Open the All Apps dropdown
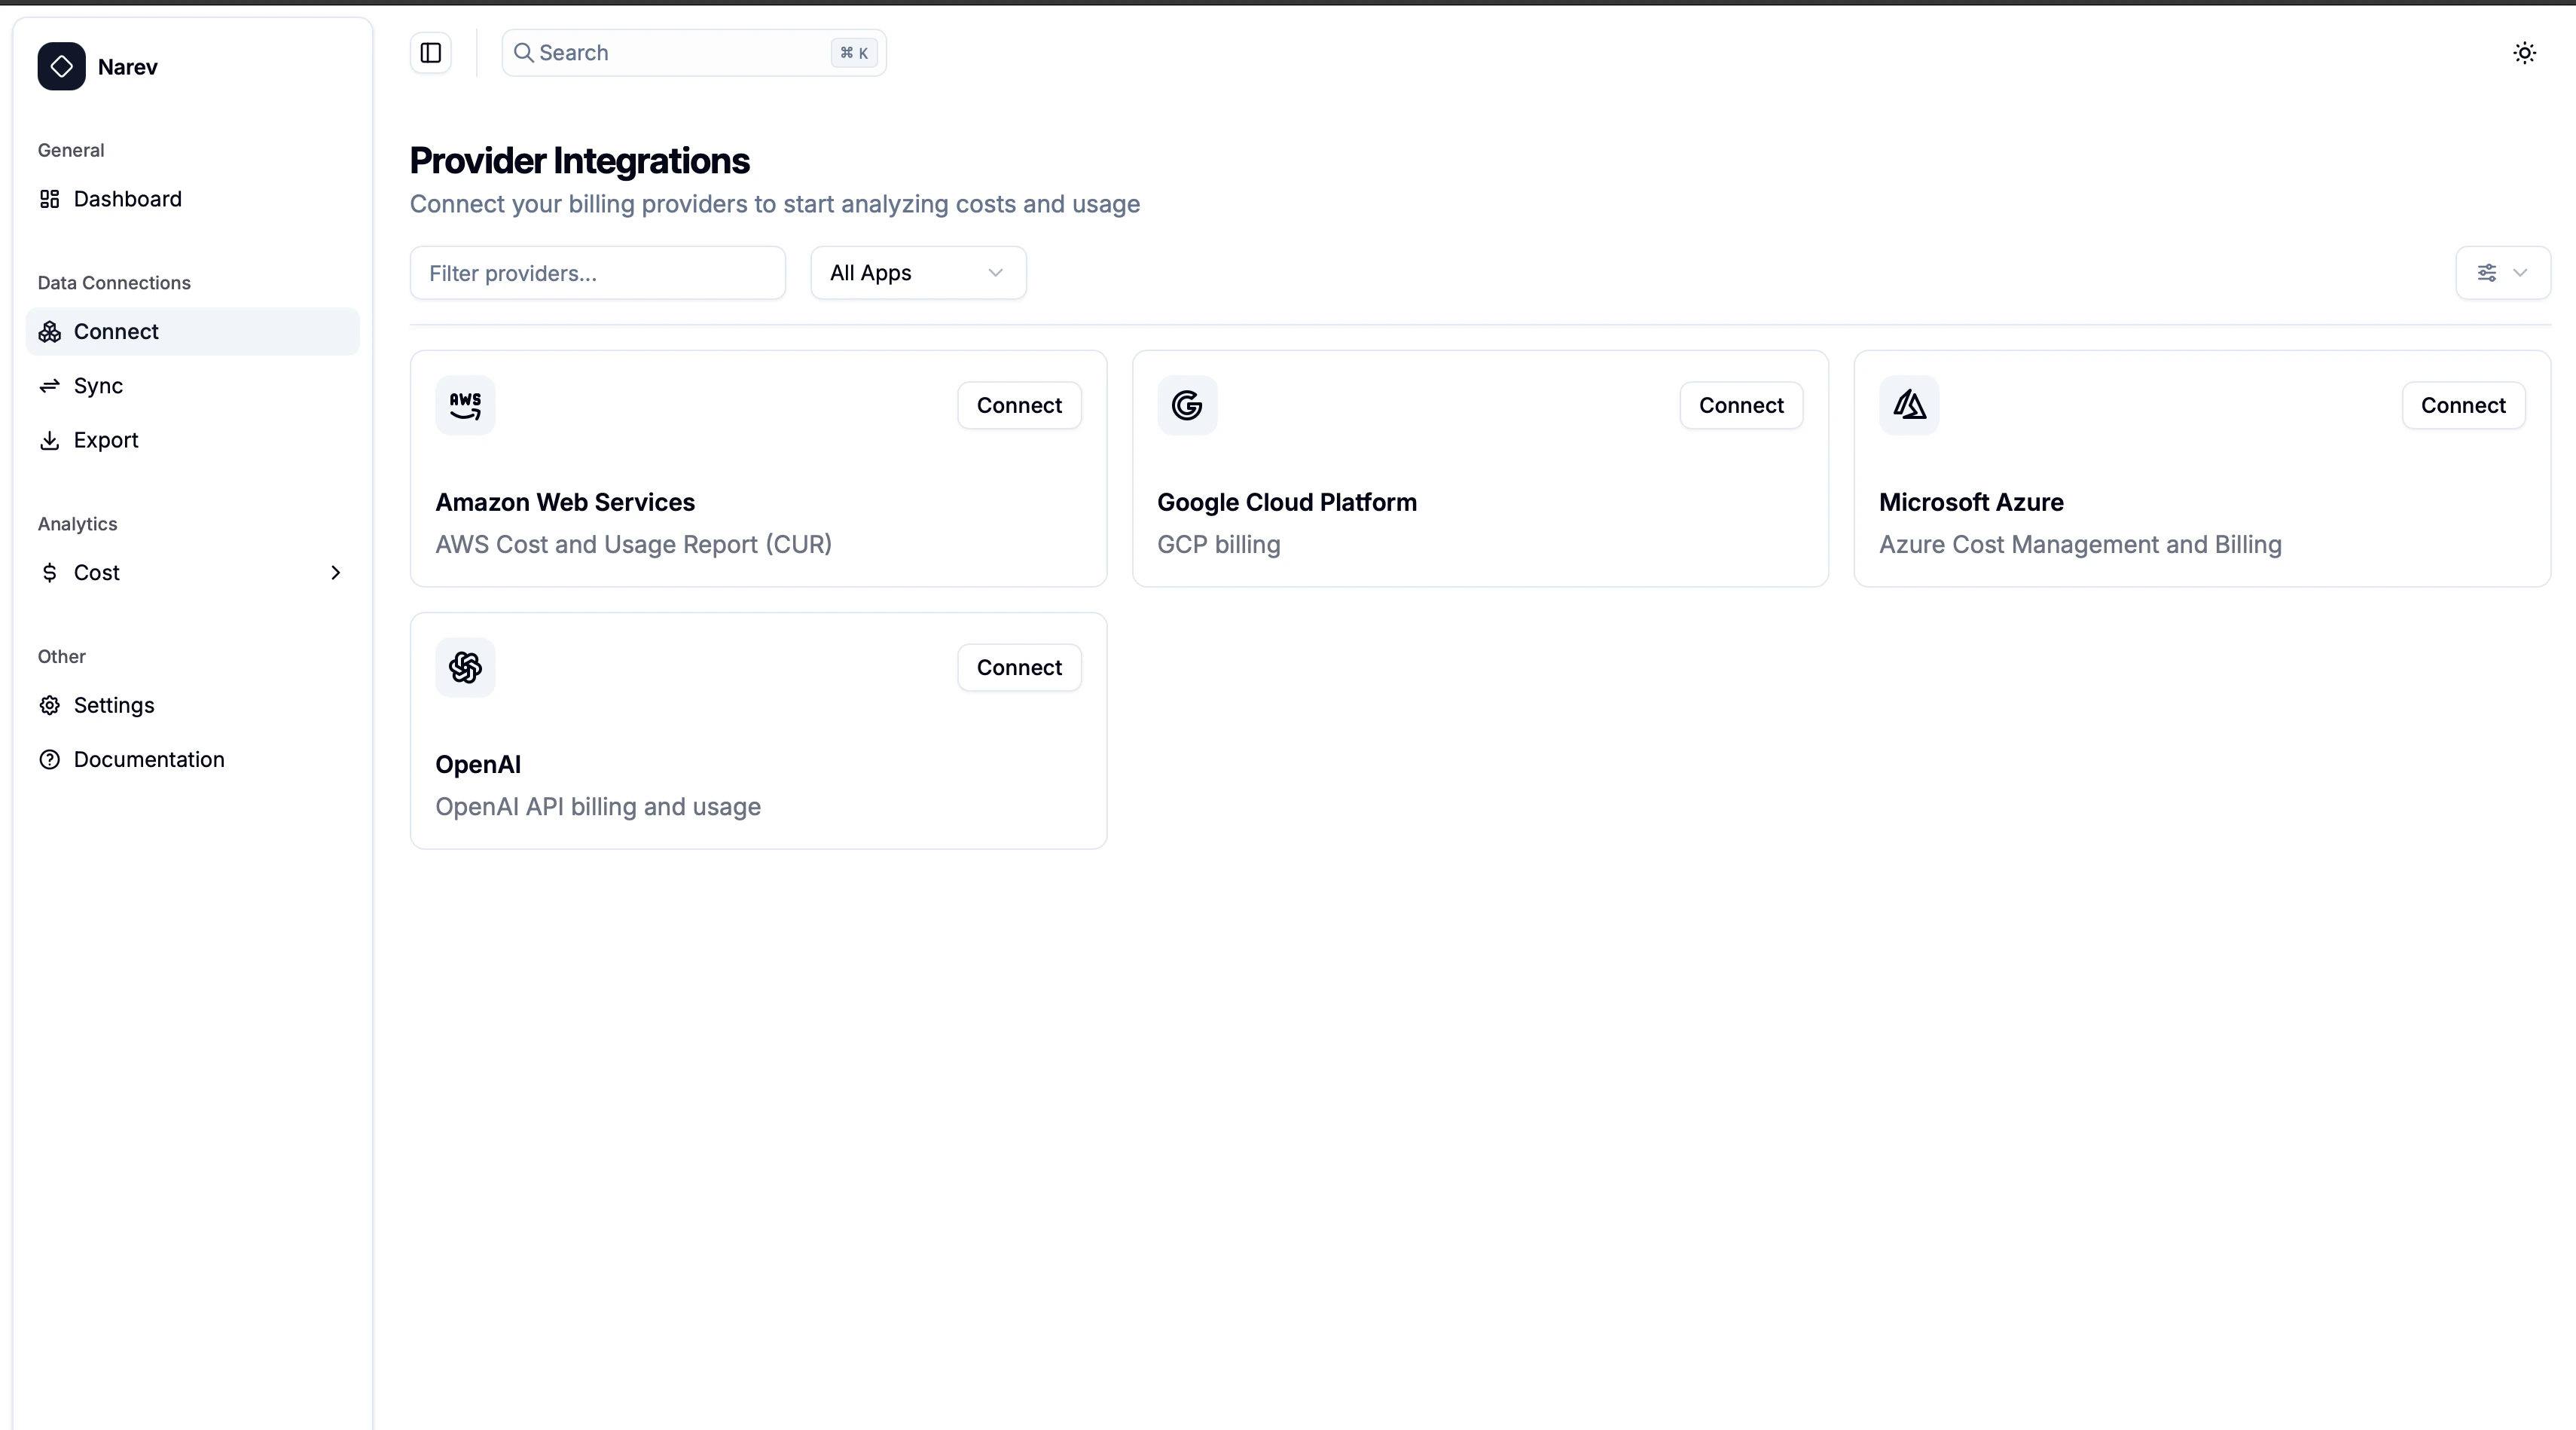The width and height of the screenshot is (2576, 1430). click(x=917, y=272)
